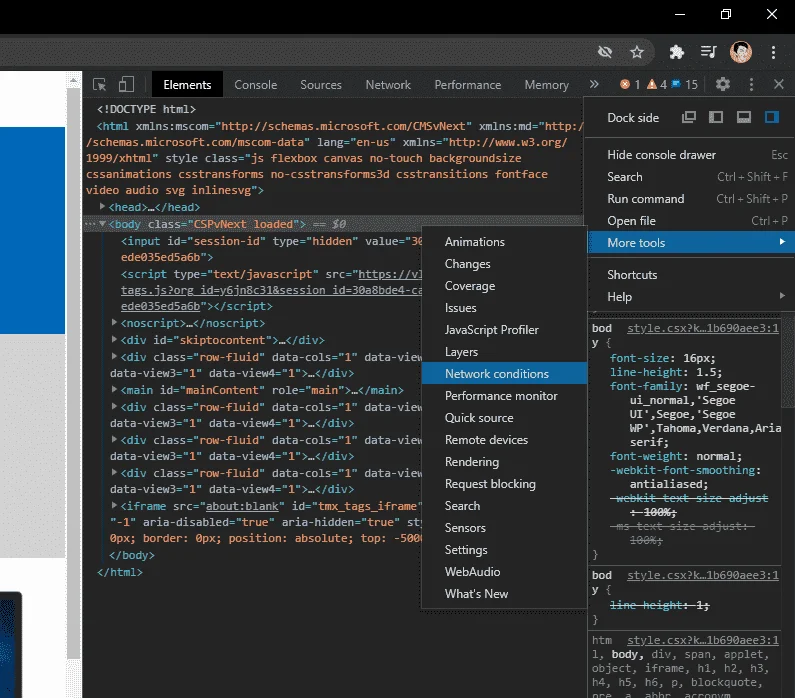Open DevTools settings gear icon
The width and height of the screenshot is (795, 698).
coord(722,84)
